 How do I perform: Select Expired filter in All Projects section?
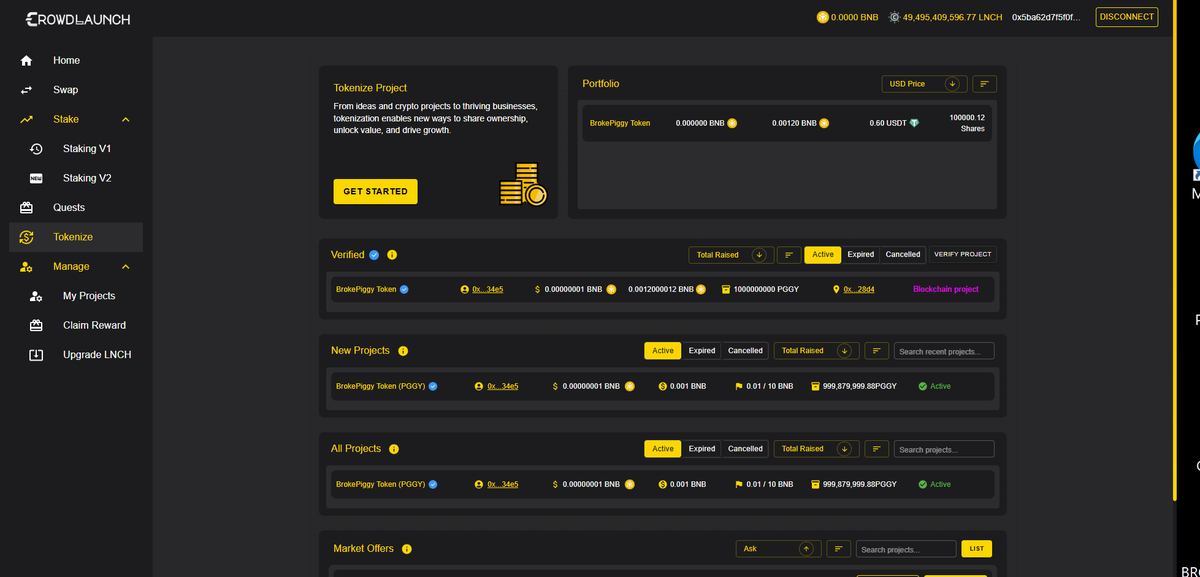tap(702, 449)
